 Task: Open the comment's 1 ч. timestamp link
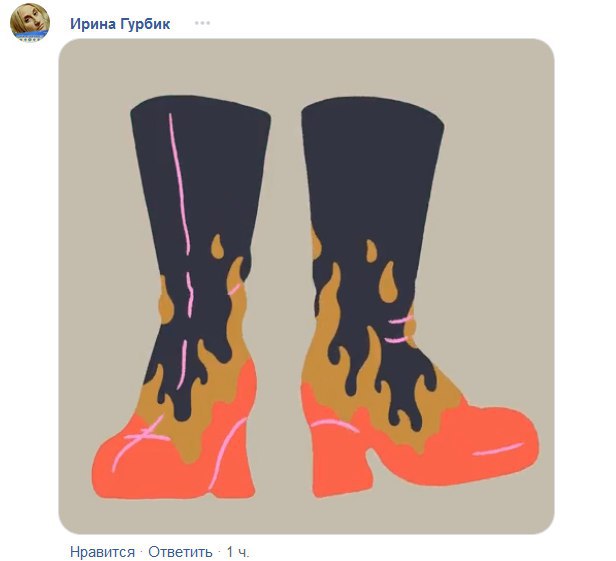[238, 552]
